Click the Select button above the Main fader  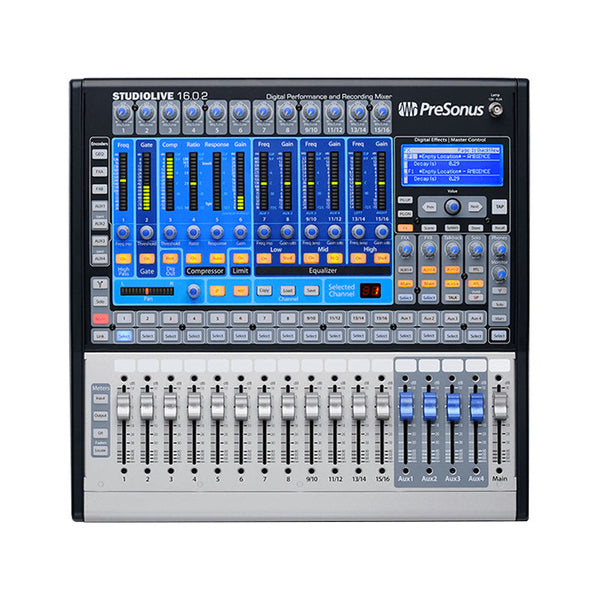point(499,336)
